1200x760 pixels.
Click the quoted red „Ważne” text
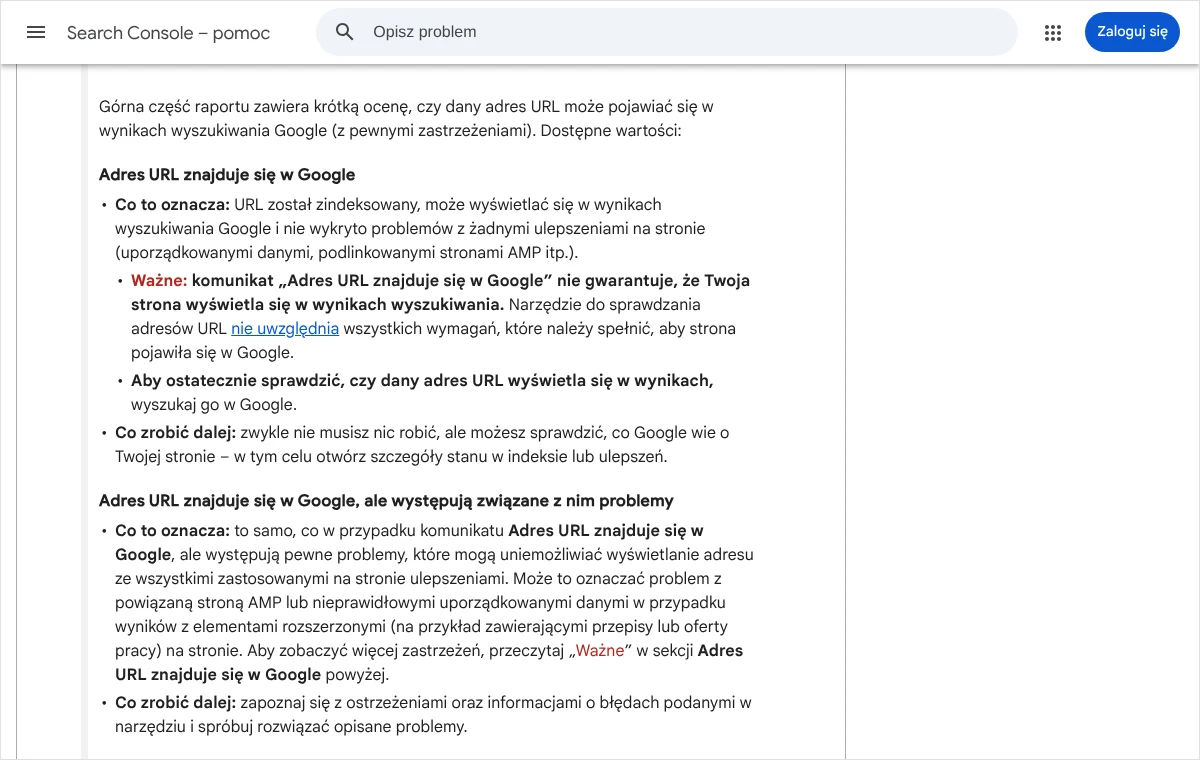[x=601, y=651]
